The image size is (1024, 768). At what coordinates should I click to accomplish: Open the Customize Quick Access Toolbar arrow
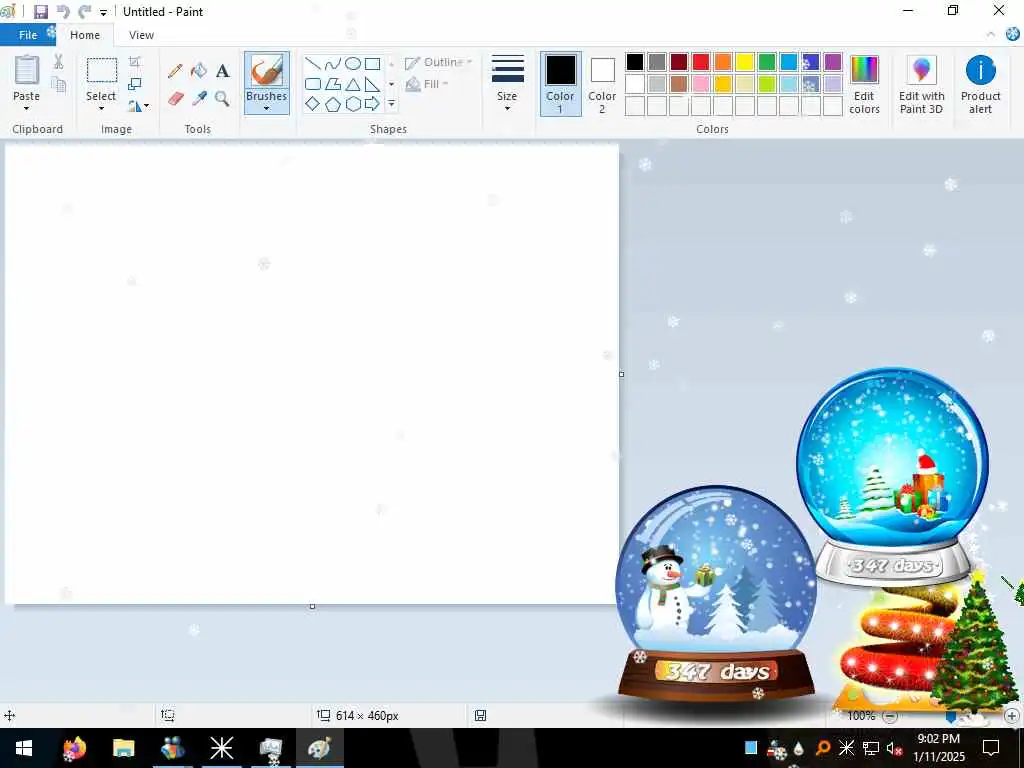(103, 12)
